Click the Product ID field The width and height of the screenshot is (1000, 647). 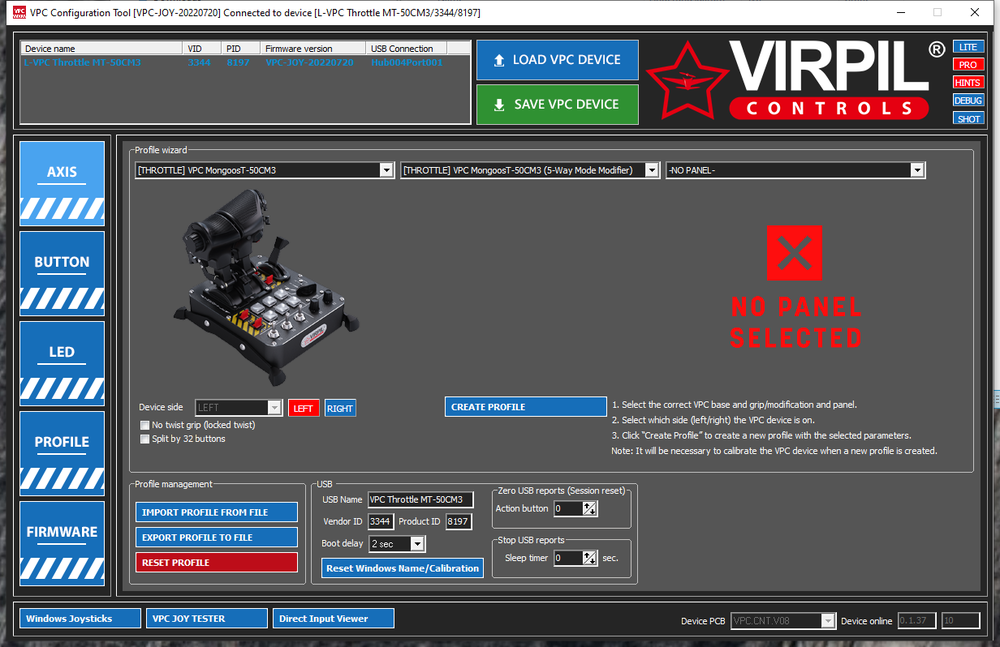459,521
